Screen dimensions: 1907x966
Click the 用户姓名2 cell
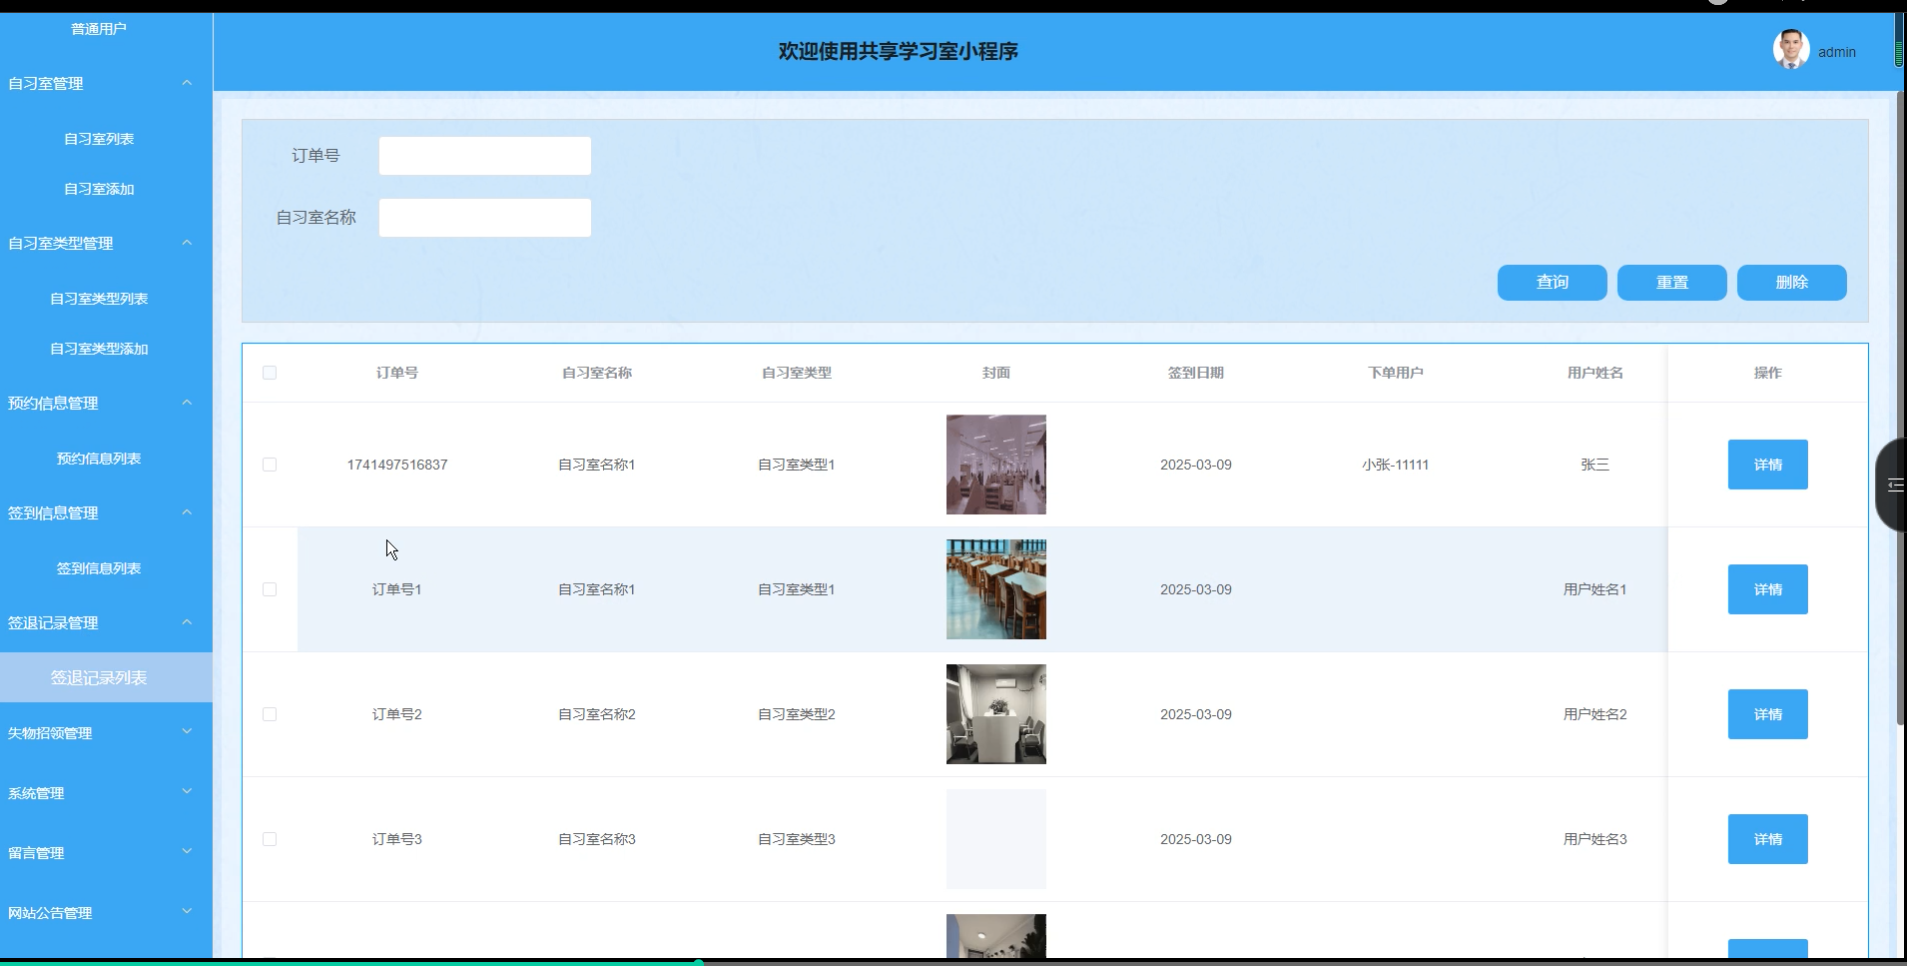(x=1595, y=715)
